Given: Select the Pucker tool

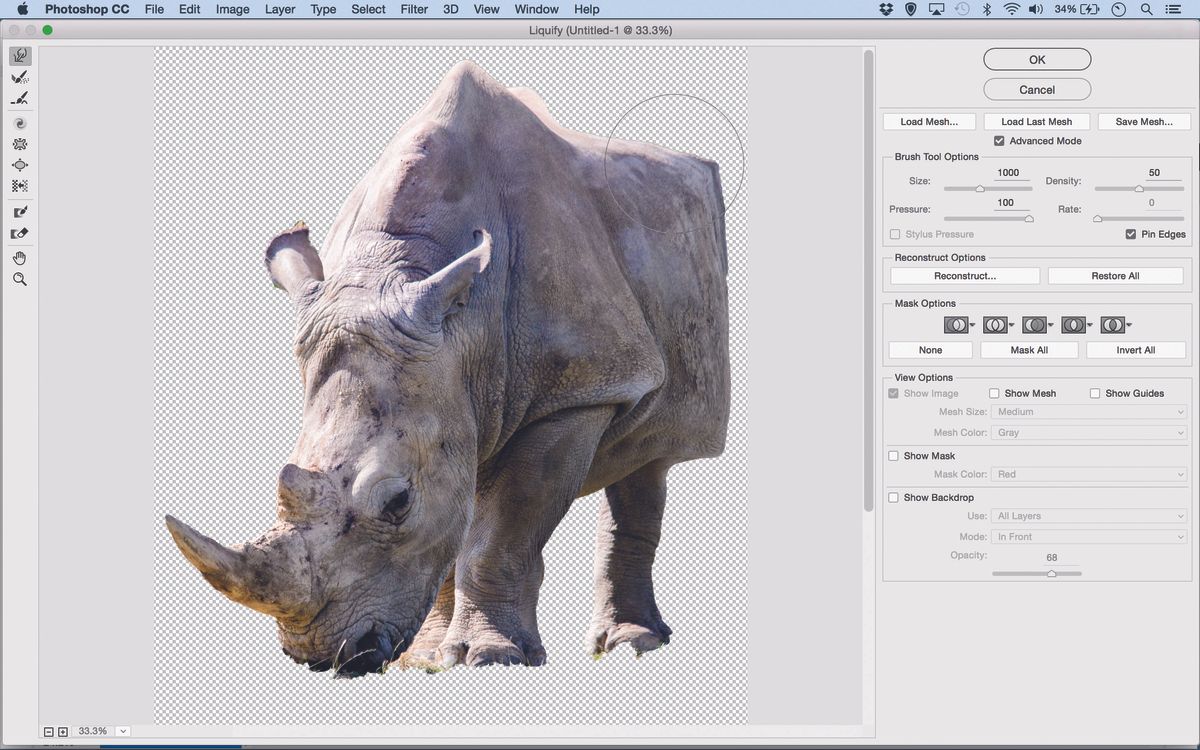Looking at the screenshot, I should tap(20, 143).
